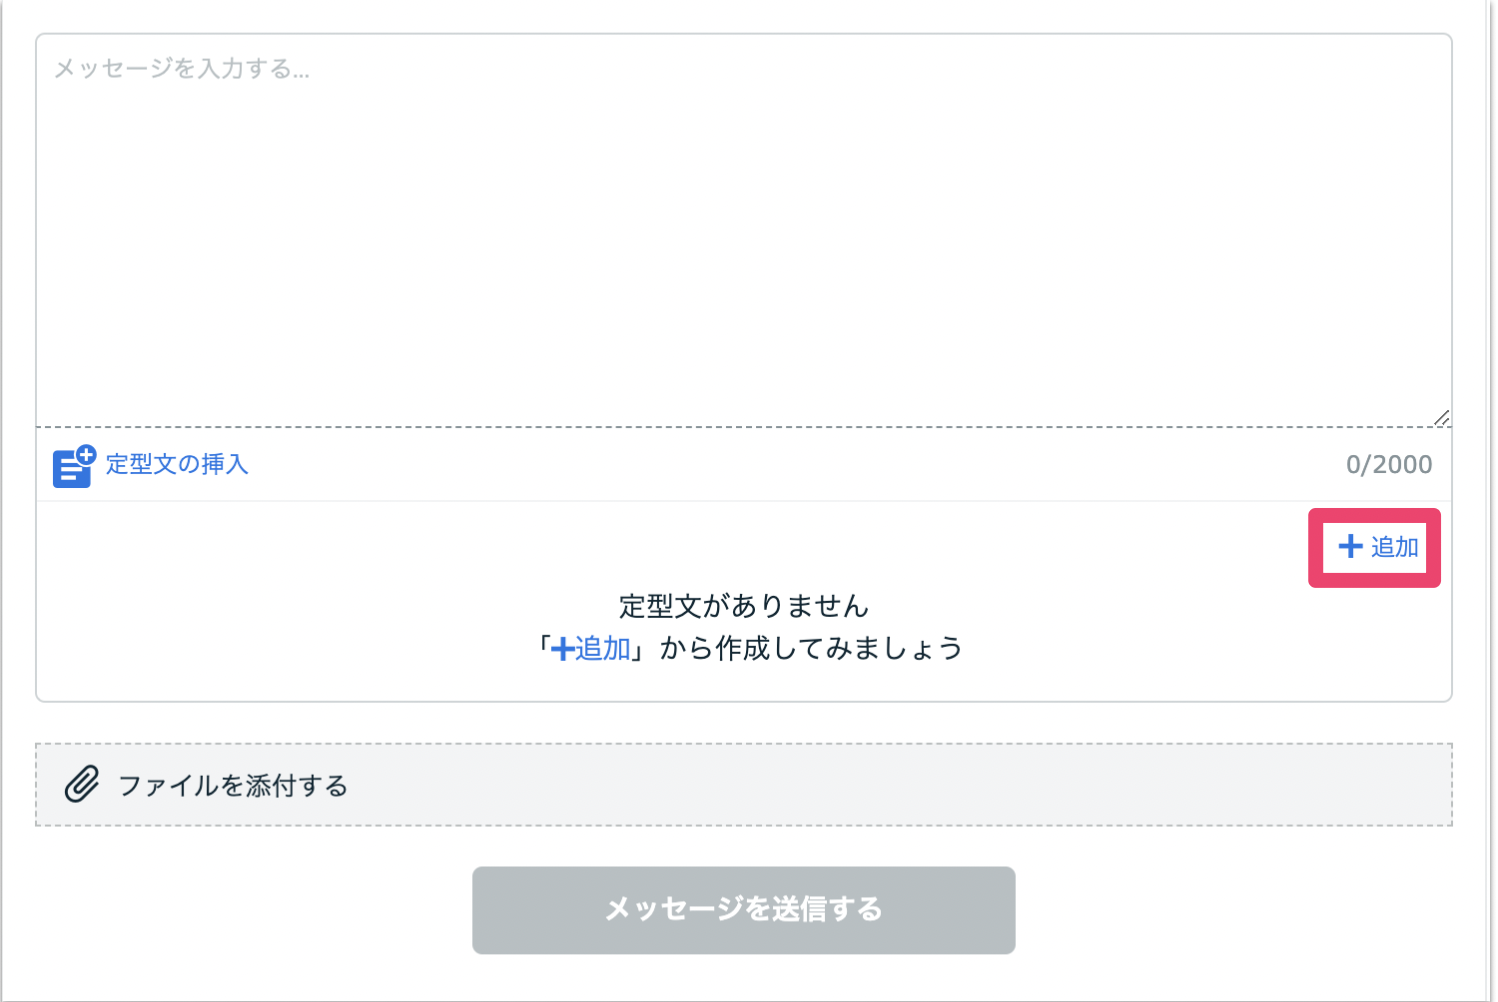Image resolution: width=1498 pixels, height=1002 pixels.
Task: Click the plus icon in highlighted 追加 button
Action: [x=1350, y=546]
